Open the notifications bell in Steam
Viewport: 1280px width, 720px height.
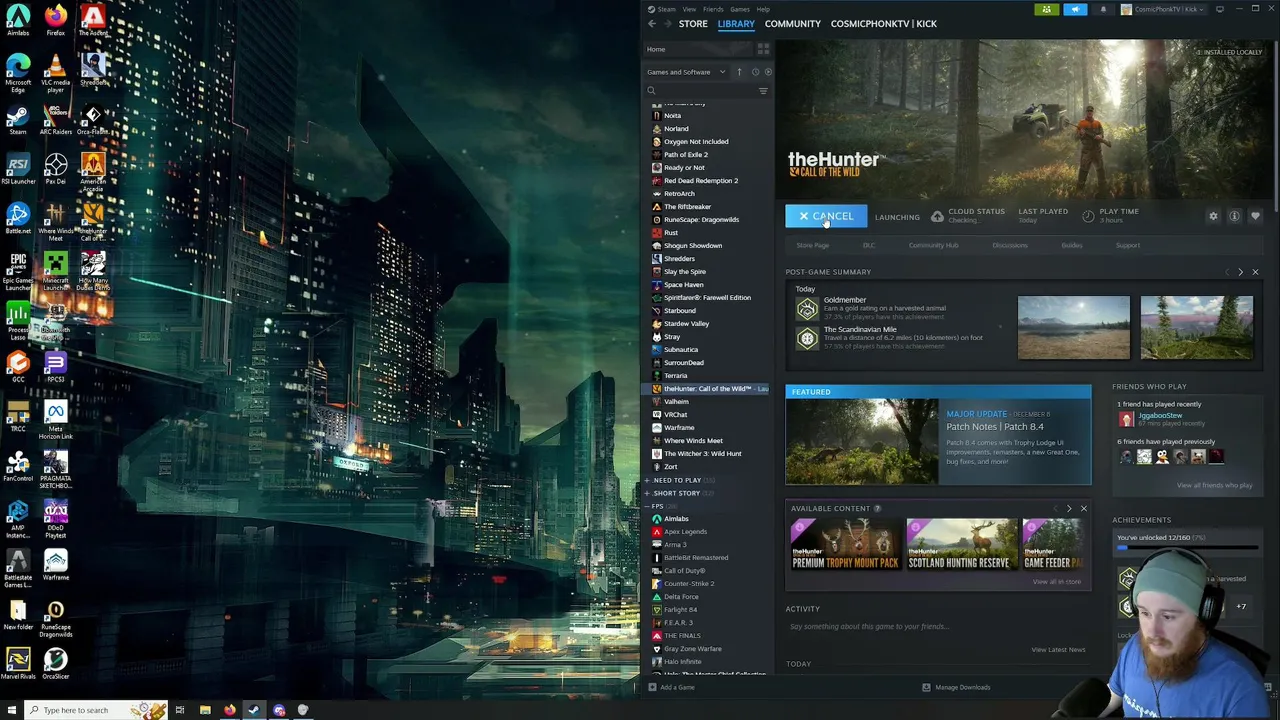(x=1103, y=9)
